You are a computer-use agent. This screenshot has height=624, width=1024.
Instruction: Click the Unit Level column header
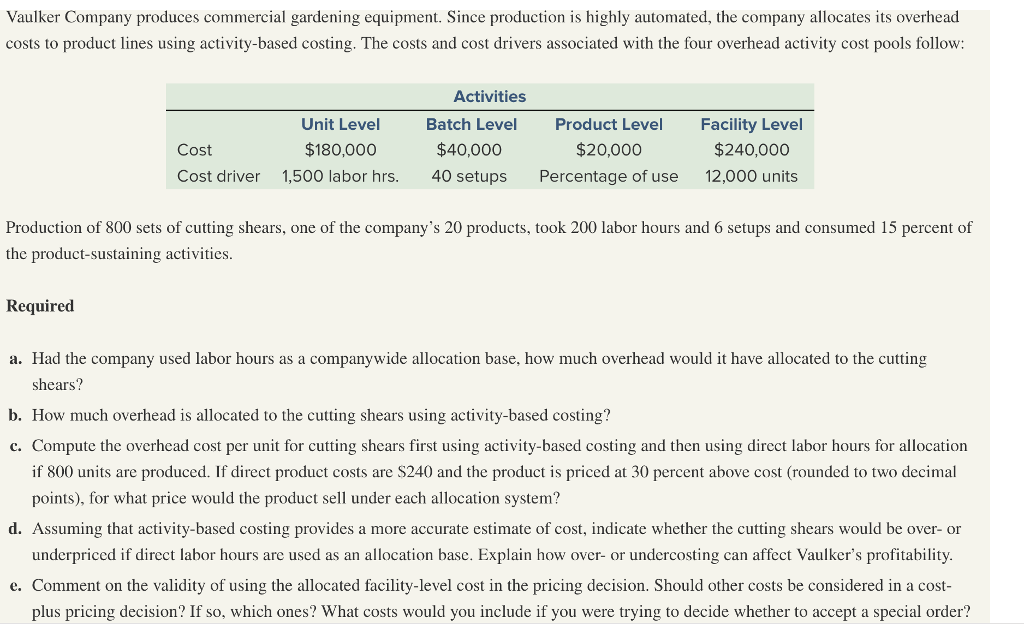click(340, 124)
